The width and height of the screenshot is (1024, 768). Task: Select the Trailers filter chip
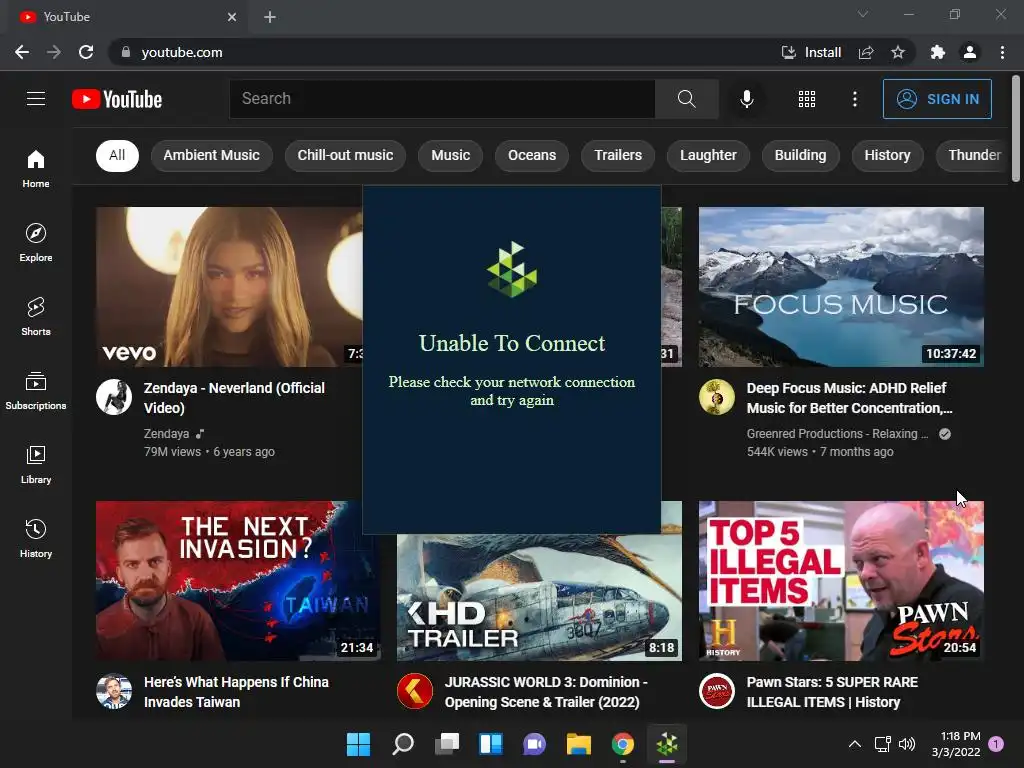[618, 155]
